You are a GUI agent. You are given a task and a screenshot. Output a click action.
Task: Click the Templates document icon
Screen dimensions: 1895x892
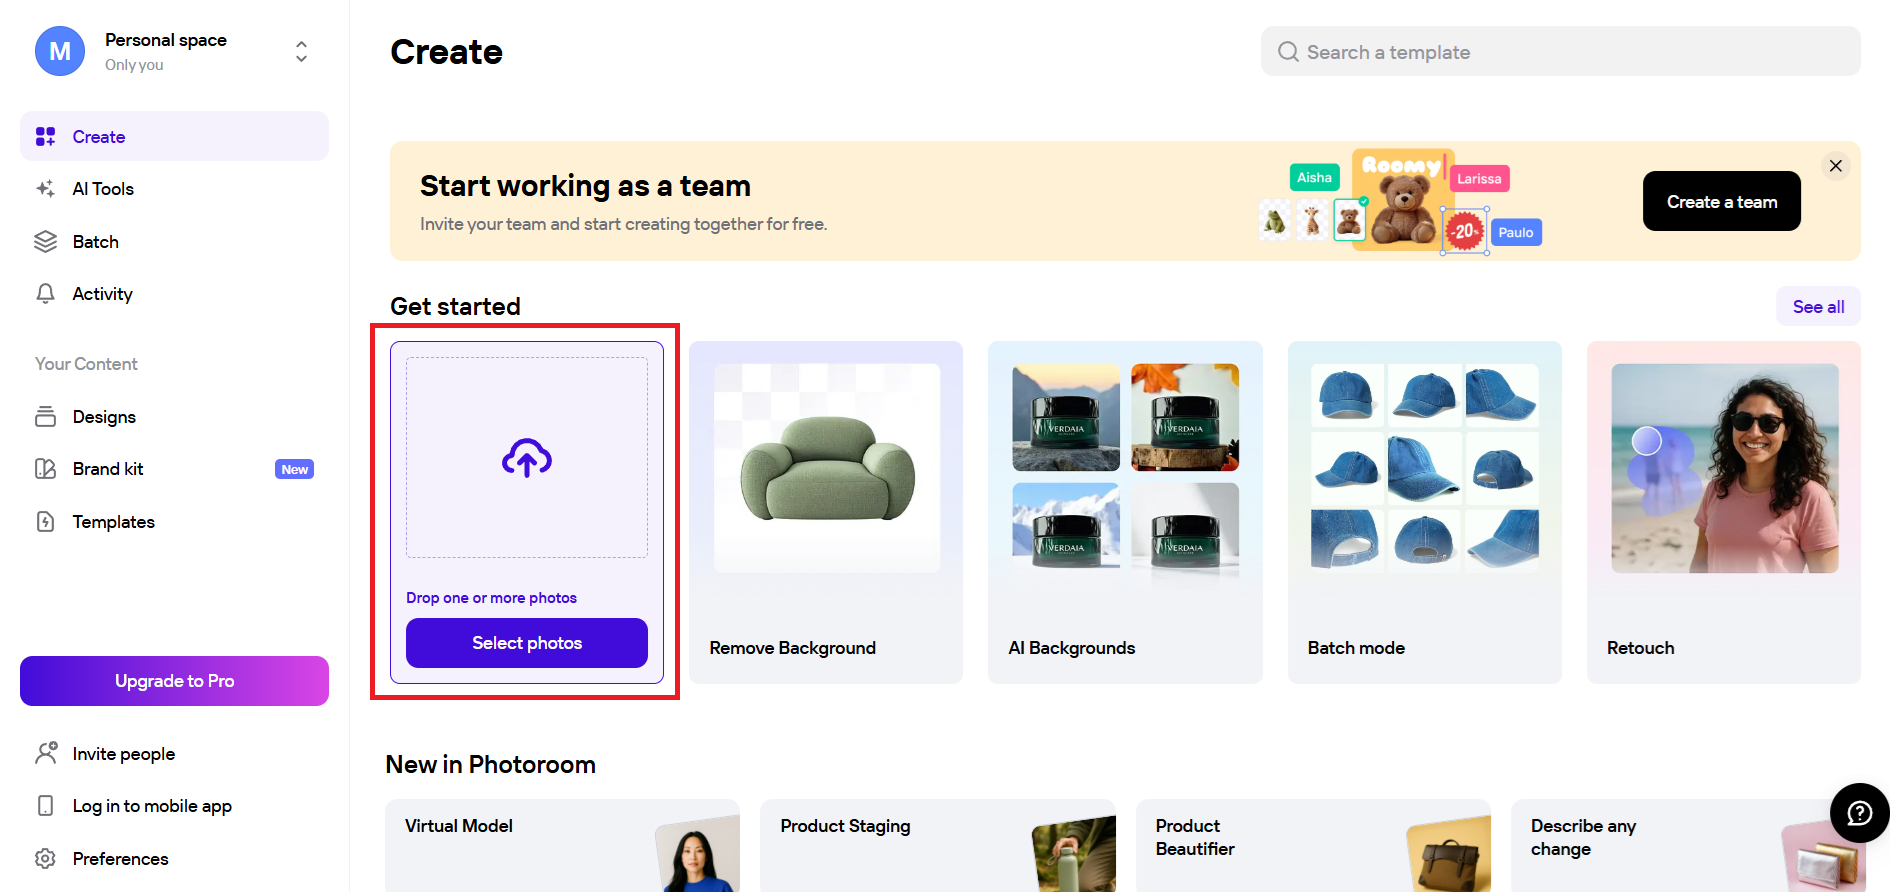pos(46,522)
